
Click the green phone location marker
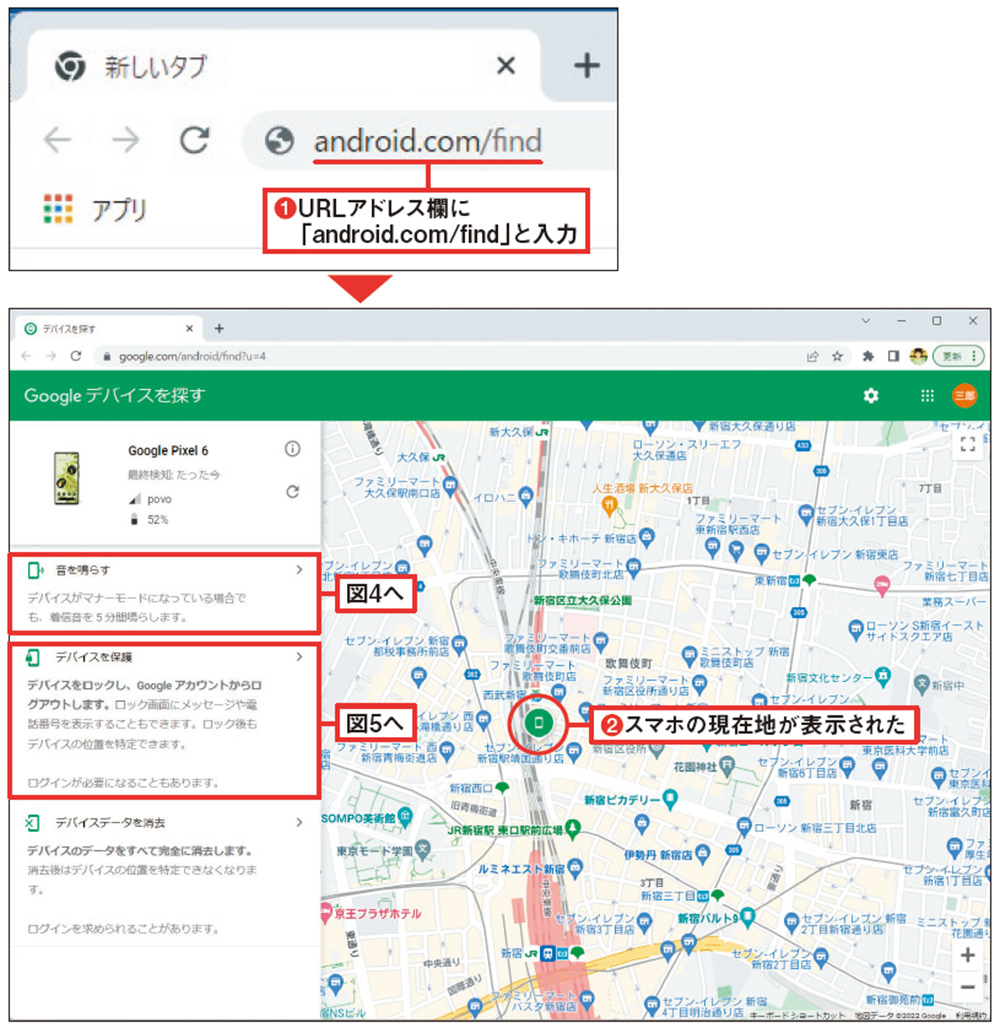(538, 722)
